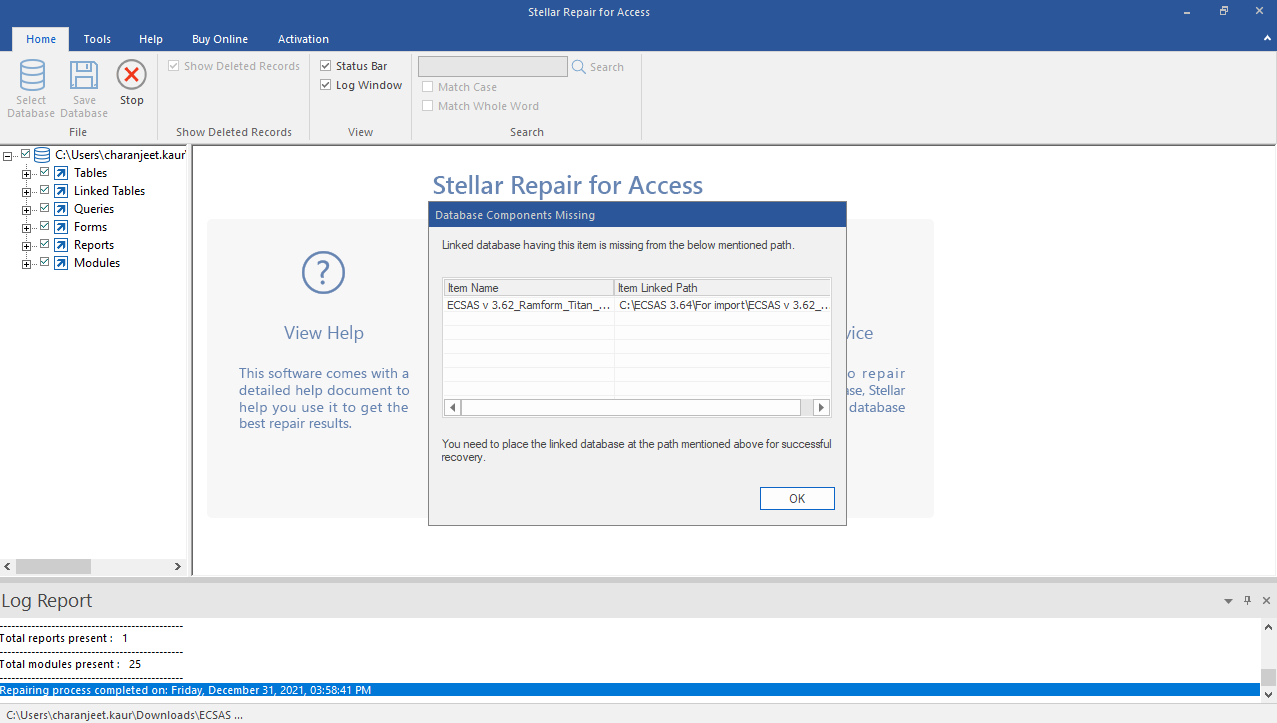Uncheck the Linked Tables checkbox
This screenshot has height=723, width=1277.
click(x=44, y=190)
